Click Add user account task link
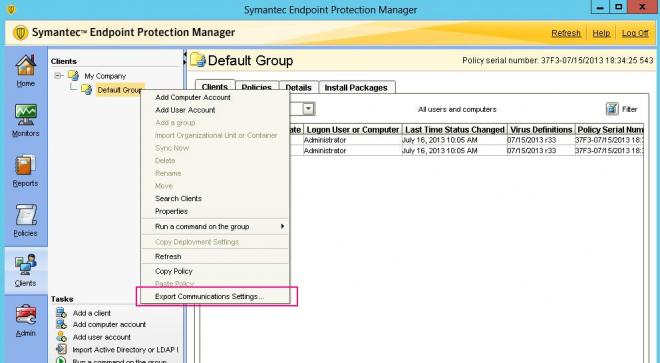Image resolution: width=660 pixels, height=363 pixels. tap(101, 337)
